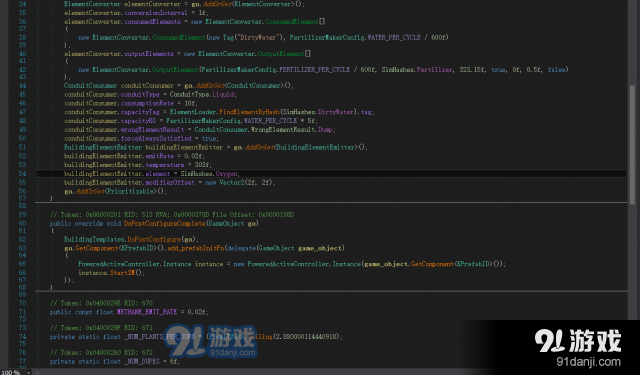
Task: Click the vertical scrollbar thumb of the code editor
Action: (x=633, y=146)
